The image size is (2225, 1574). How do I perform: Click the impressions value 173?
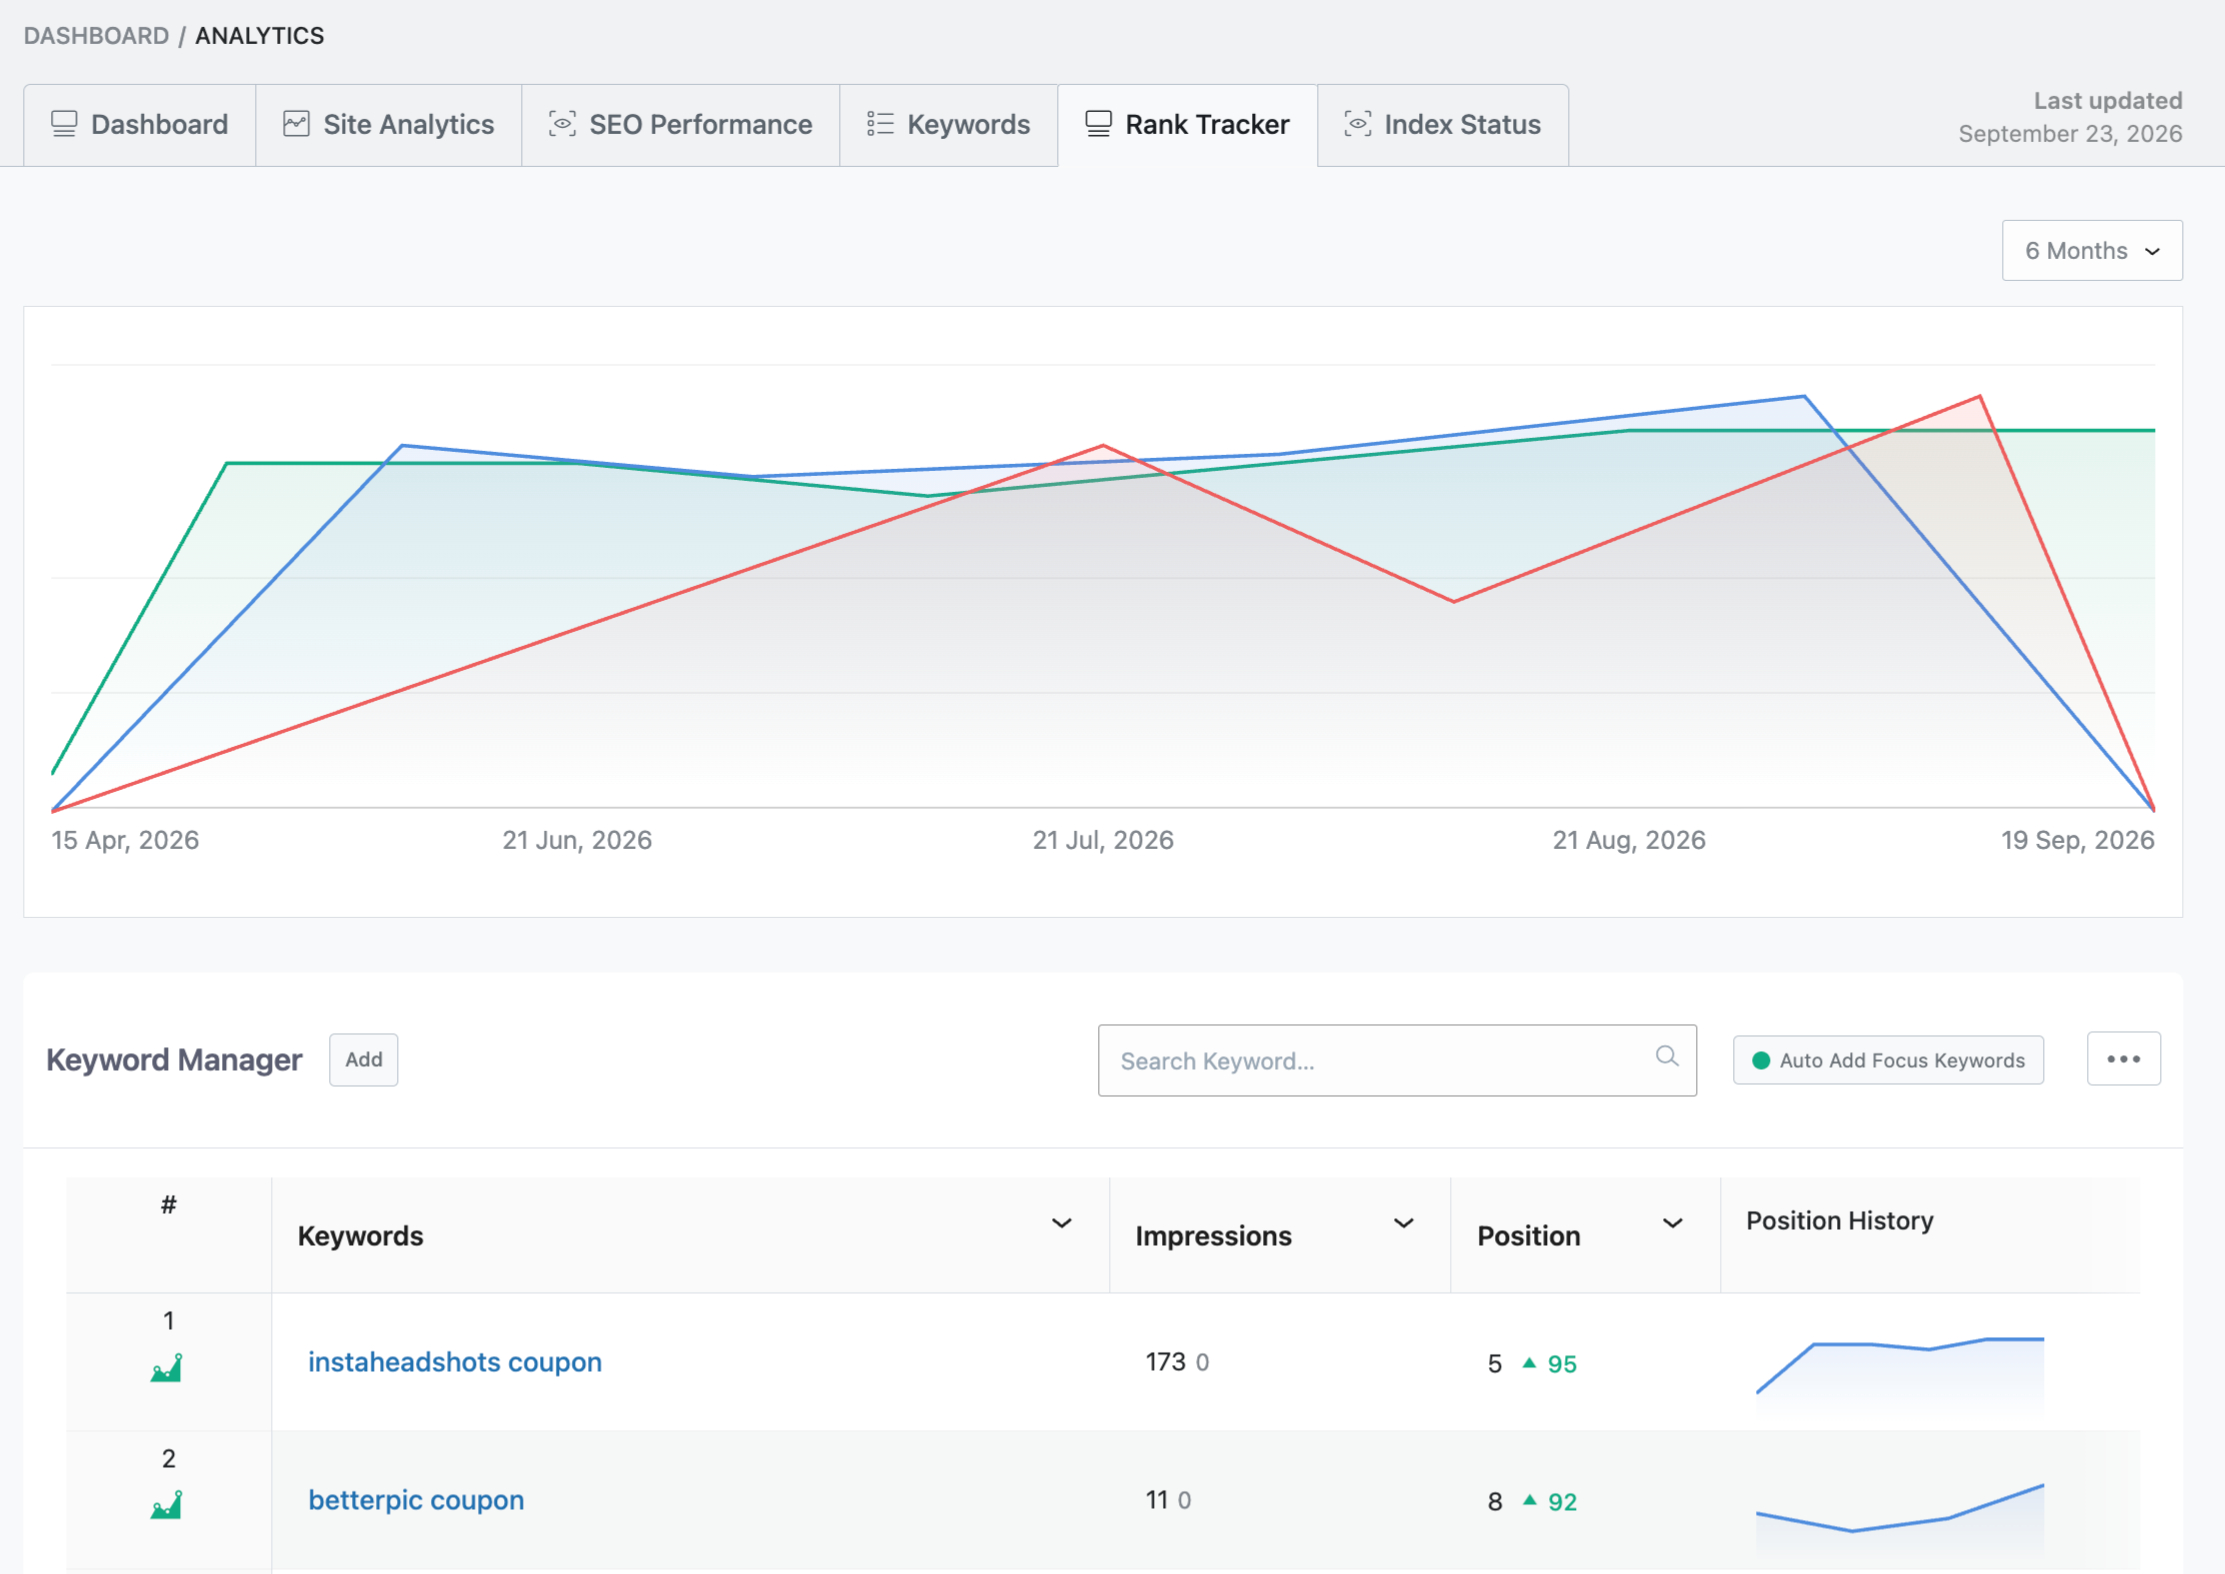click(1165, 1362)
